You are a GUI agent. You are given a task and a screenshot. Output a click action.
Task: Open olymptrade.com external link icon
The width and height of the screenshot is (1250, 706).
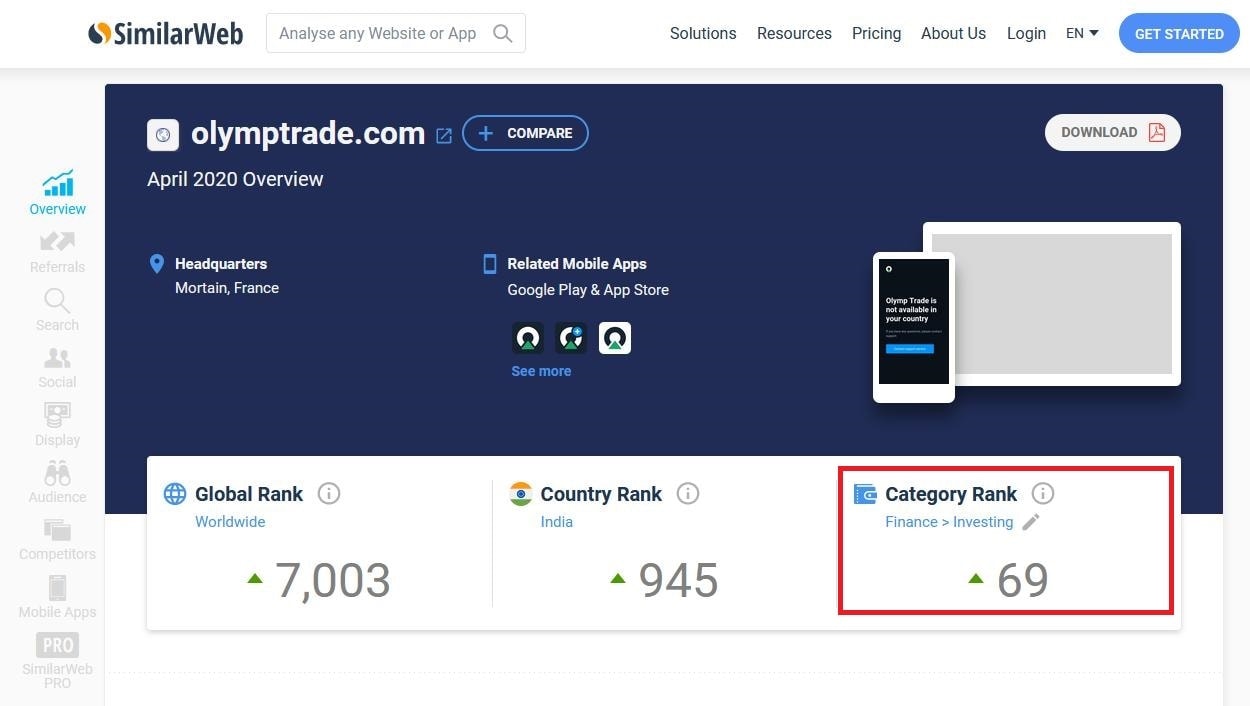[x=444, y=135]
